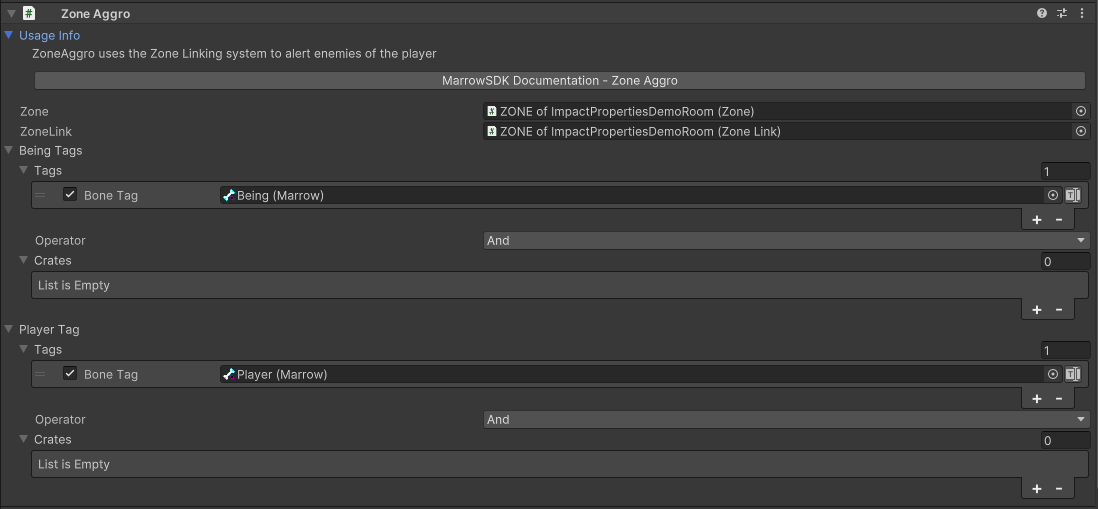
Task: Remove an entry from the Player Tag Tags list
Action: click(x=1059, y=399)
